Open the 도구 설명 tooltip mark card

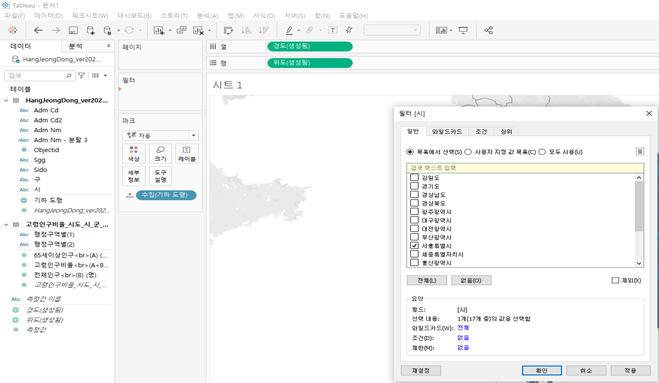pos(160,176)
